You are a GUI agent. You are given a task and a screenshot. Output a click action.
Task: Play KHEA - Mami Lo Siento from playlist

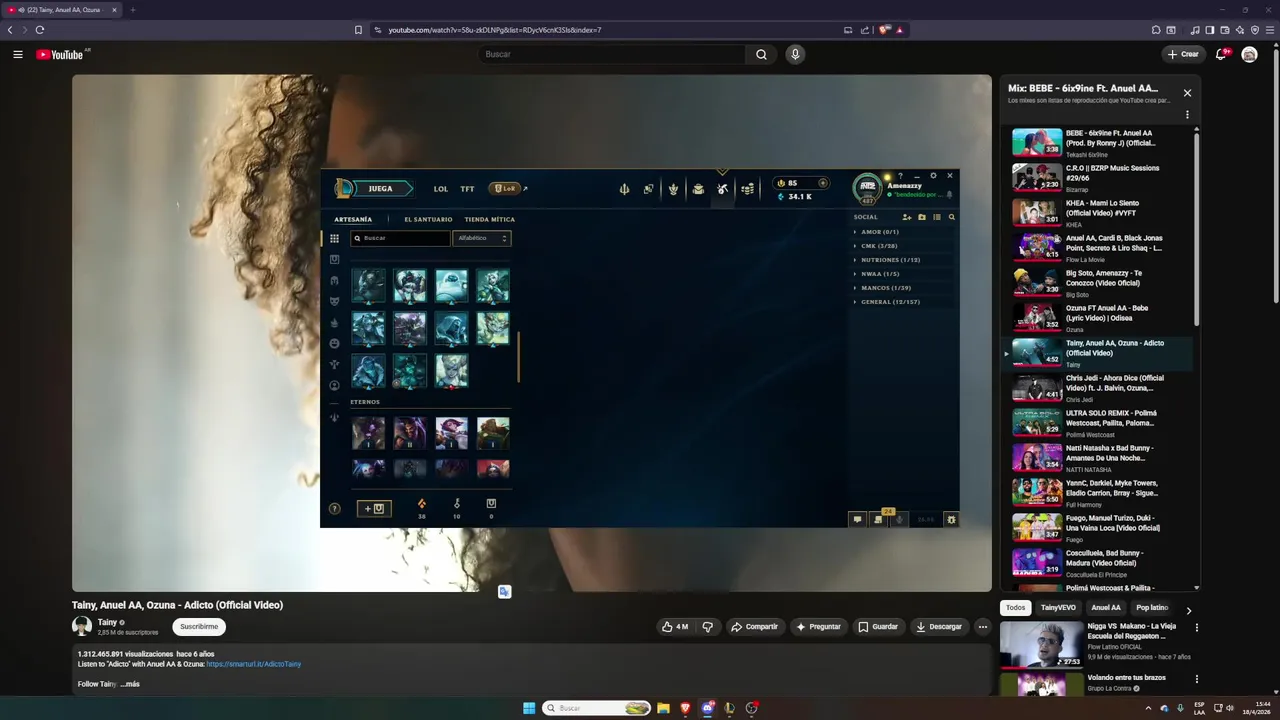coord(1101,213)
